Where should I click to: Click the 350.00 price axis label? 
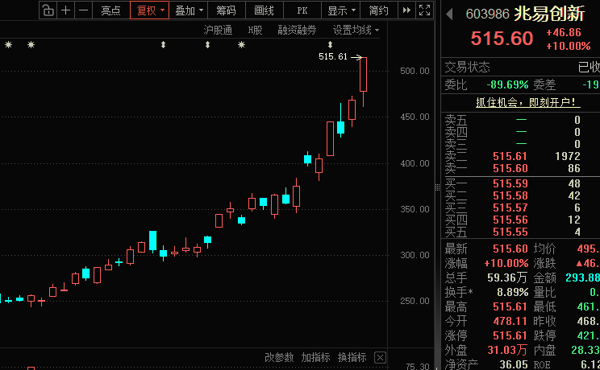(415, 209)
